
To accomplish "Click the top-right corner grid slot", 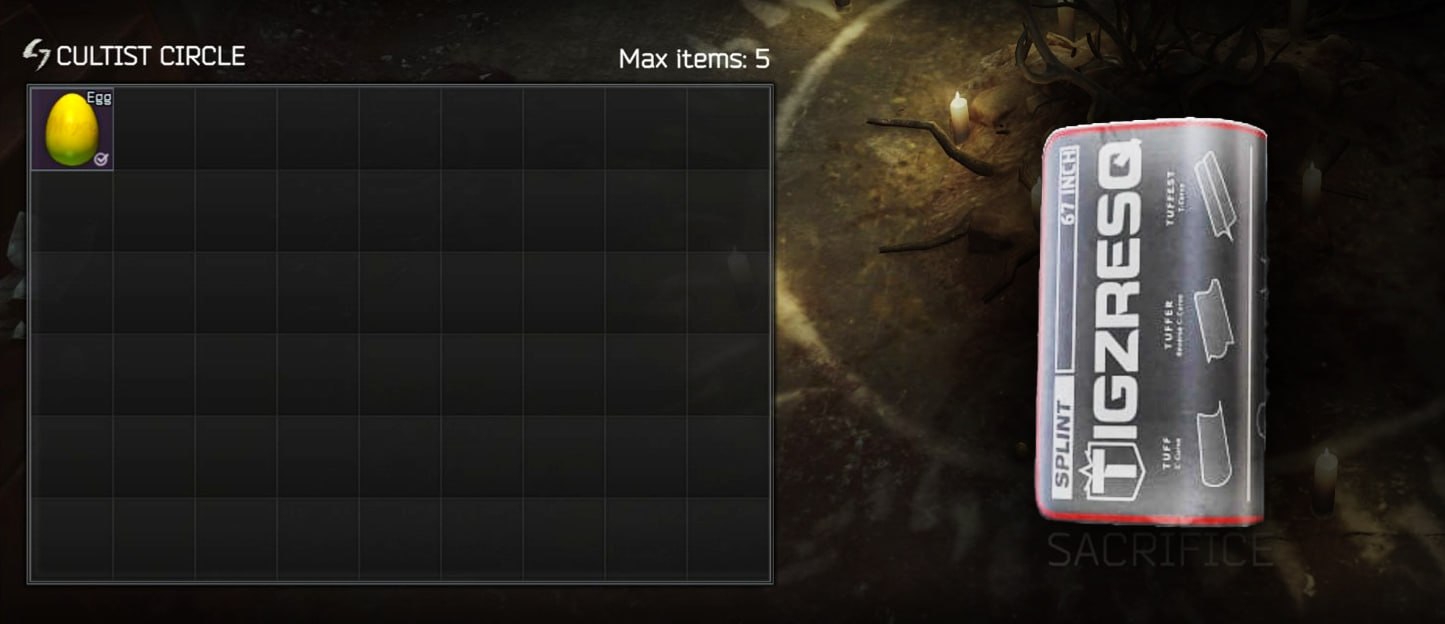I will click(x=728, y=129).
